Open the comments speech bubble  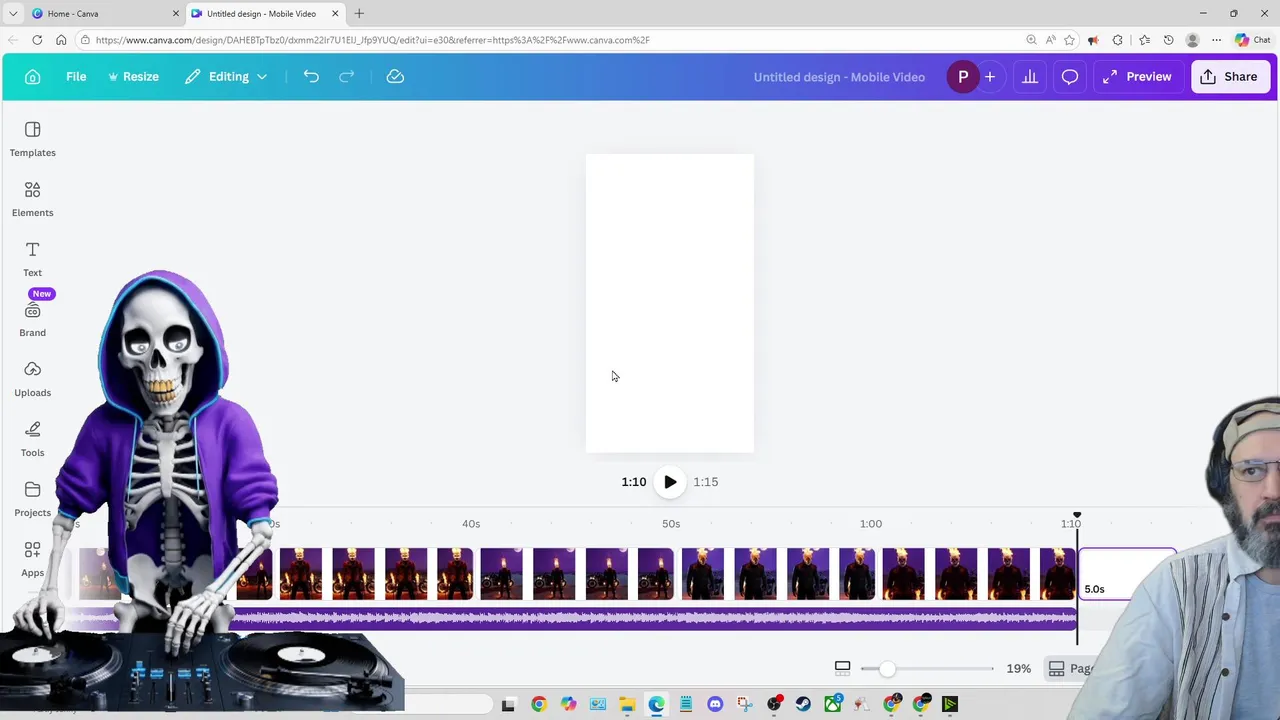click(1070, 77)
